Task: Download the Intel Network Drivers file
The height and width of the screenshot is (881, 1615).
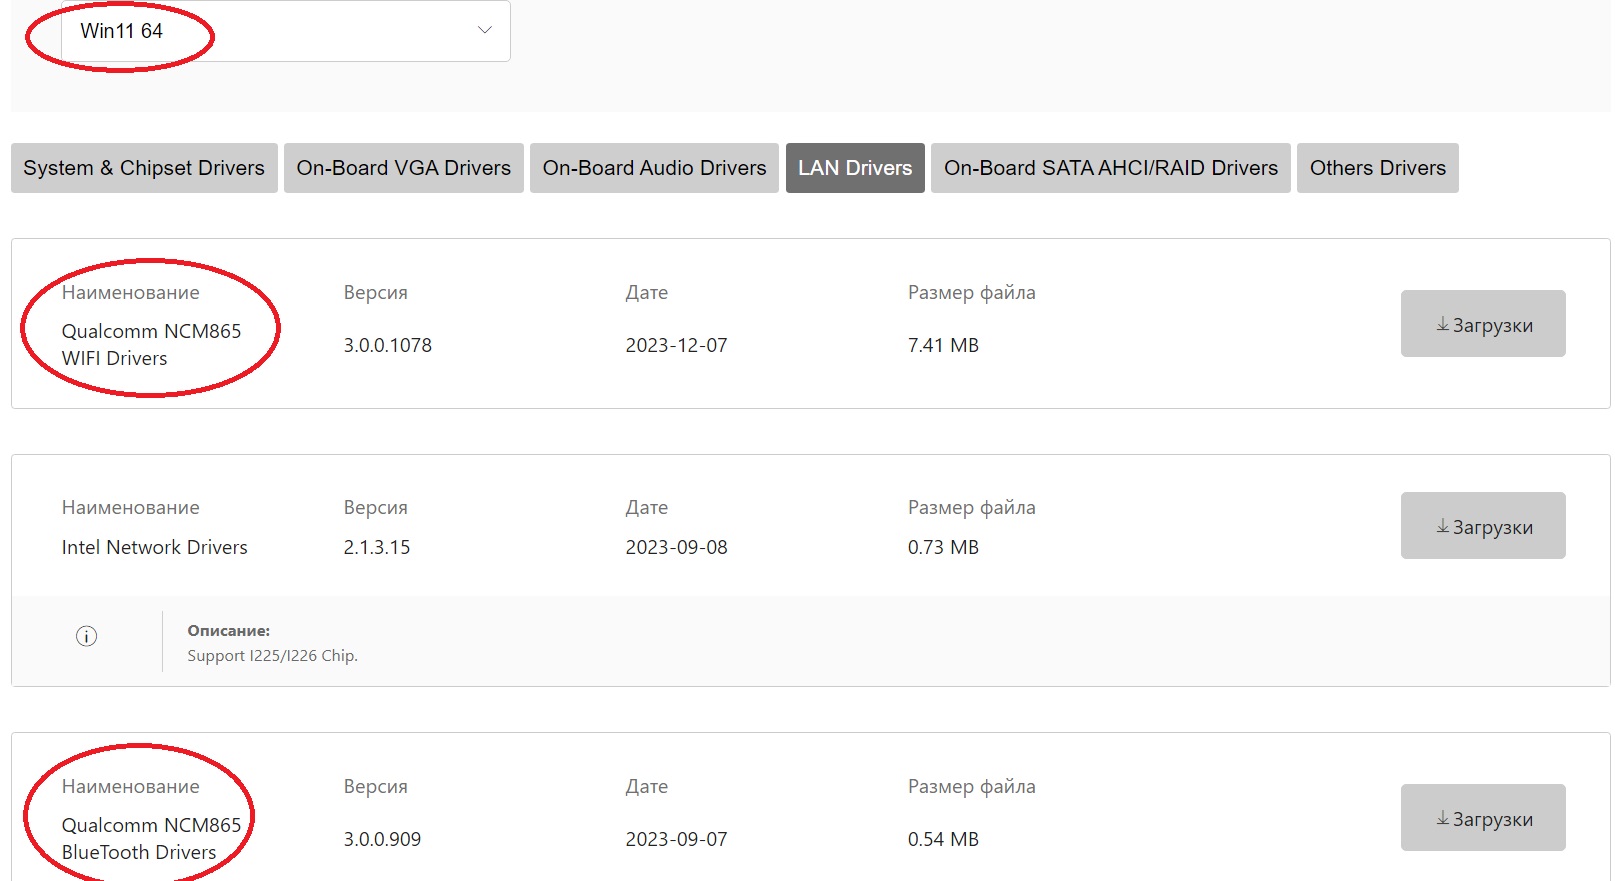Action: 1482,526
